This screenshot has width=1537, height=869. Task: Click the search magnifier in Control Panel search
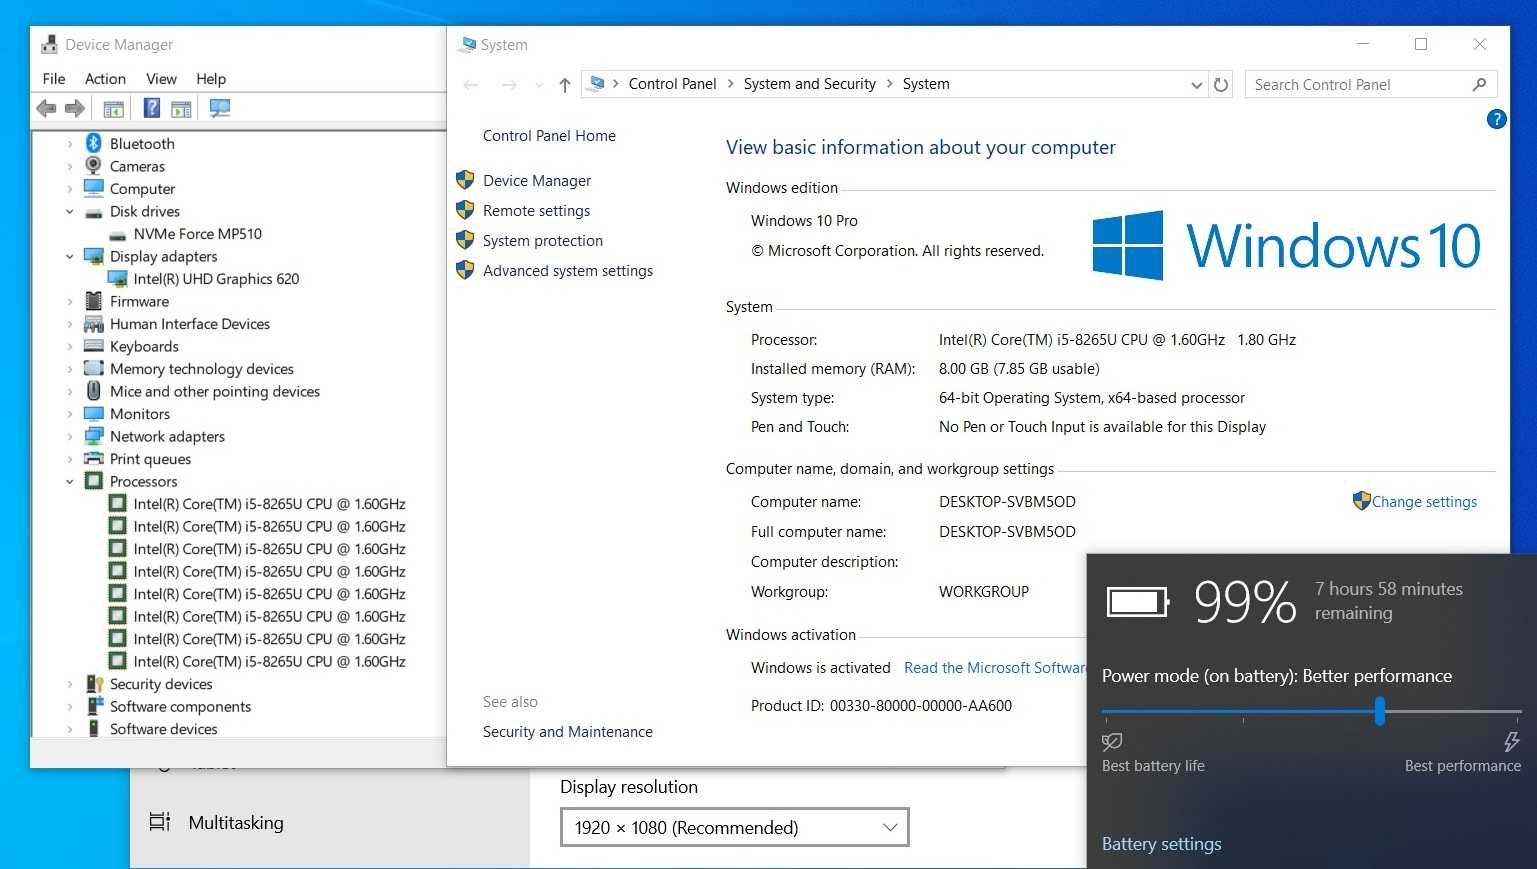(1479, 85)
